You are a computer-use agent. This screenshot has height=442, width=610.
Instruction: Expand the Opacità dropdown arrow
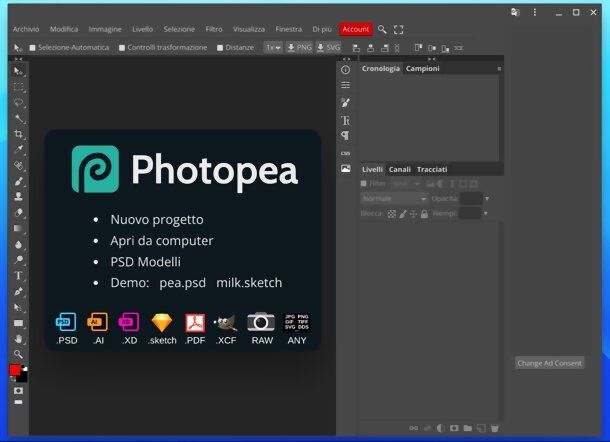tap(487, 198)
